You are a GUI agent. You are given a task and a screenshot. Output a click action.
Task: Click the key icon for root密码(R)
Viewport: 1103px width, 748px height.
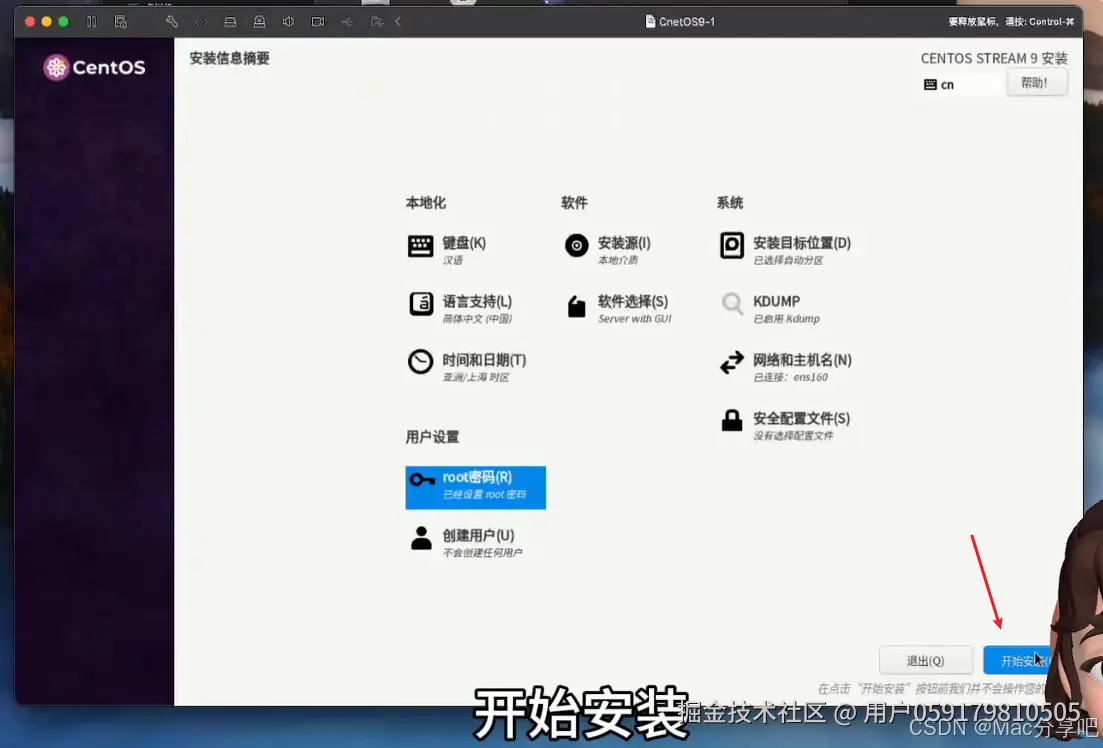coord(422,480)
